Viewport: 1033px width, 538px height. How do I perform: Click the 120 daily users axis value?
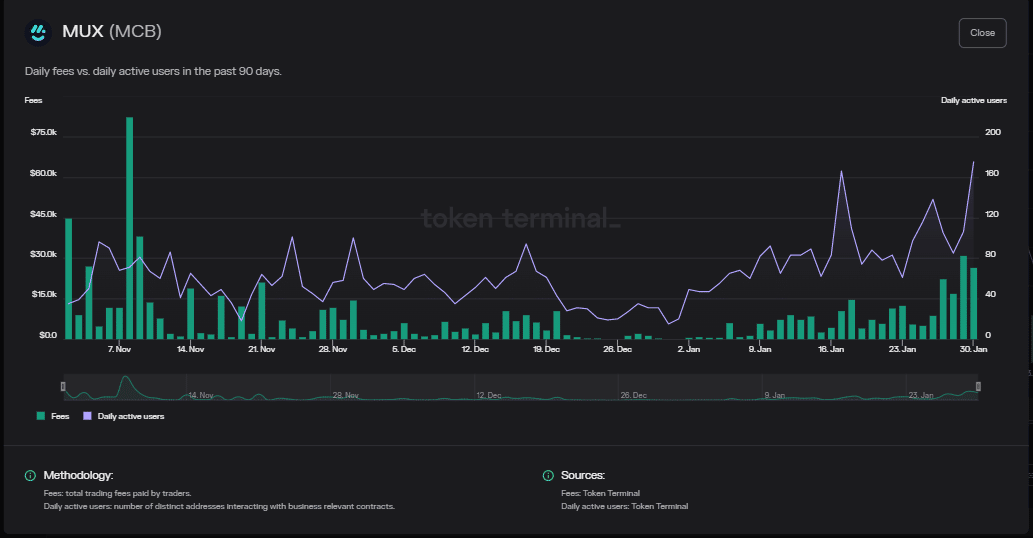(x=992, y=214)
